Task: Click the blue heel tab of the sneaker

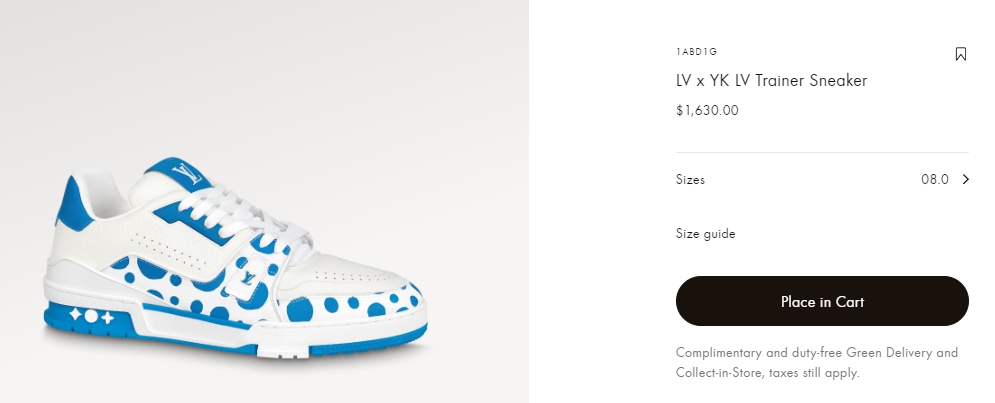Action: click(74, 203)
